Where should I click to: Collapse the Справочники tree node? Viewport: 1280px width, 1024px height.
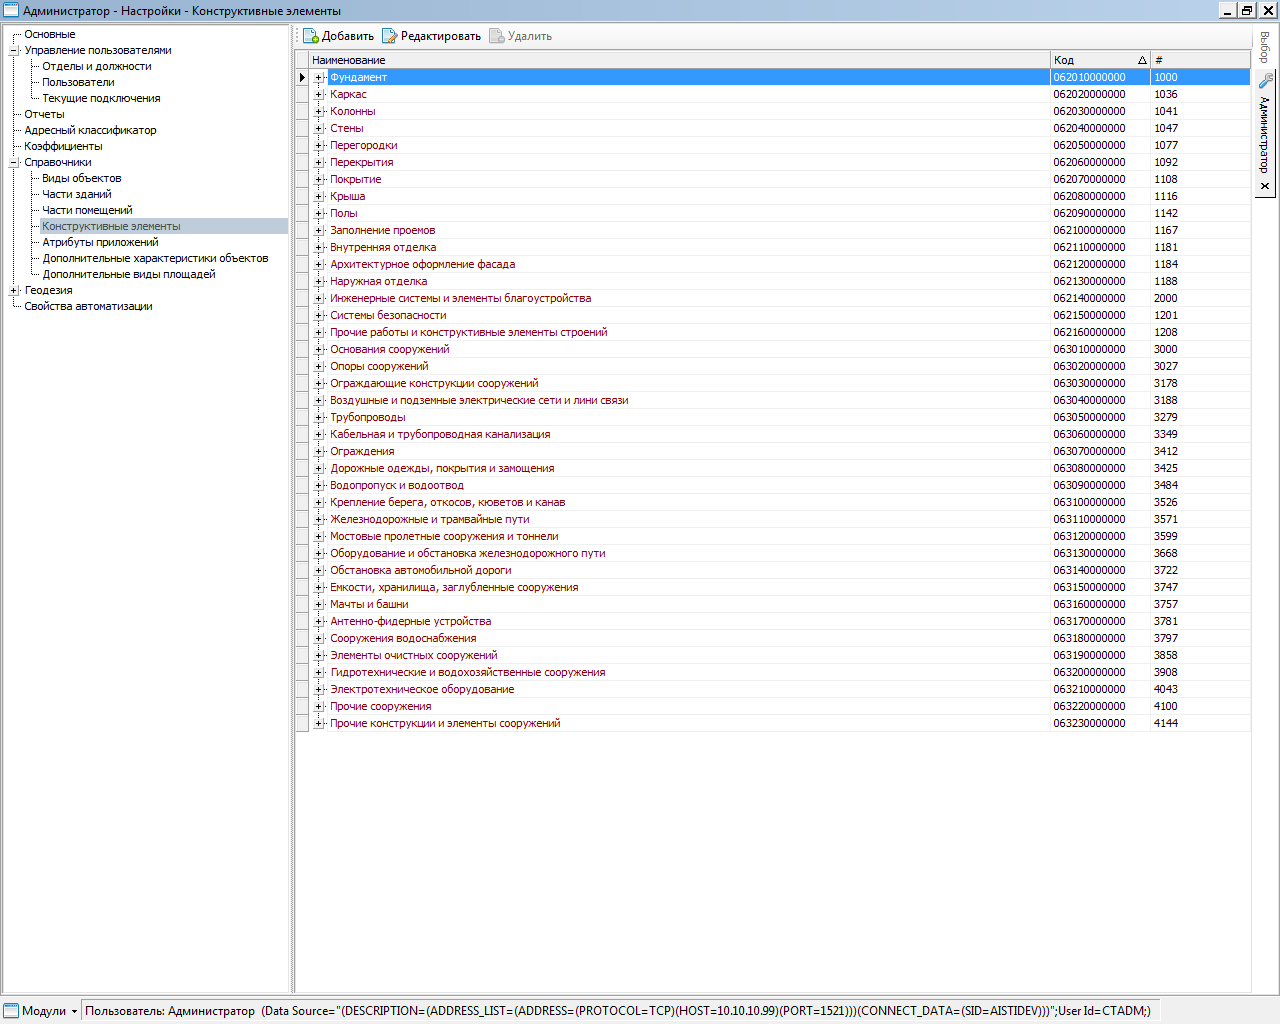[14, 162]
